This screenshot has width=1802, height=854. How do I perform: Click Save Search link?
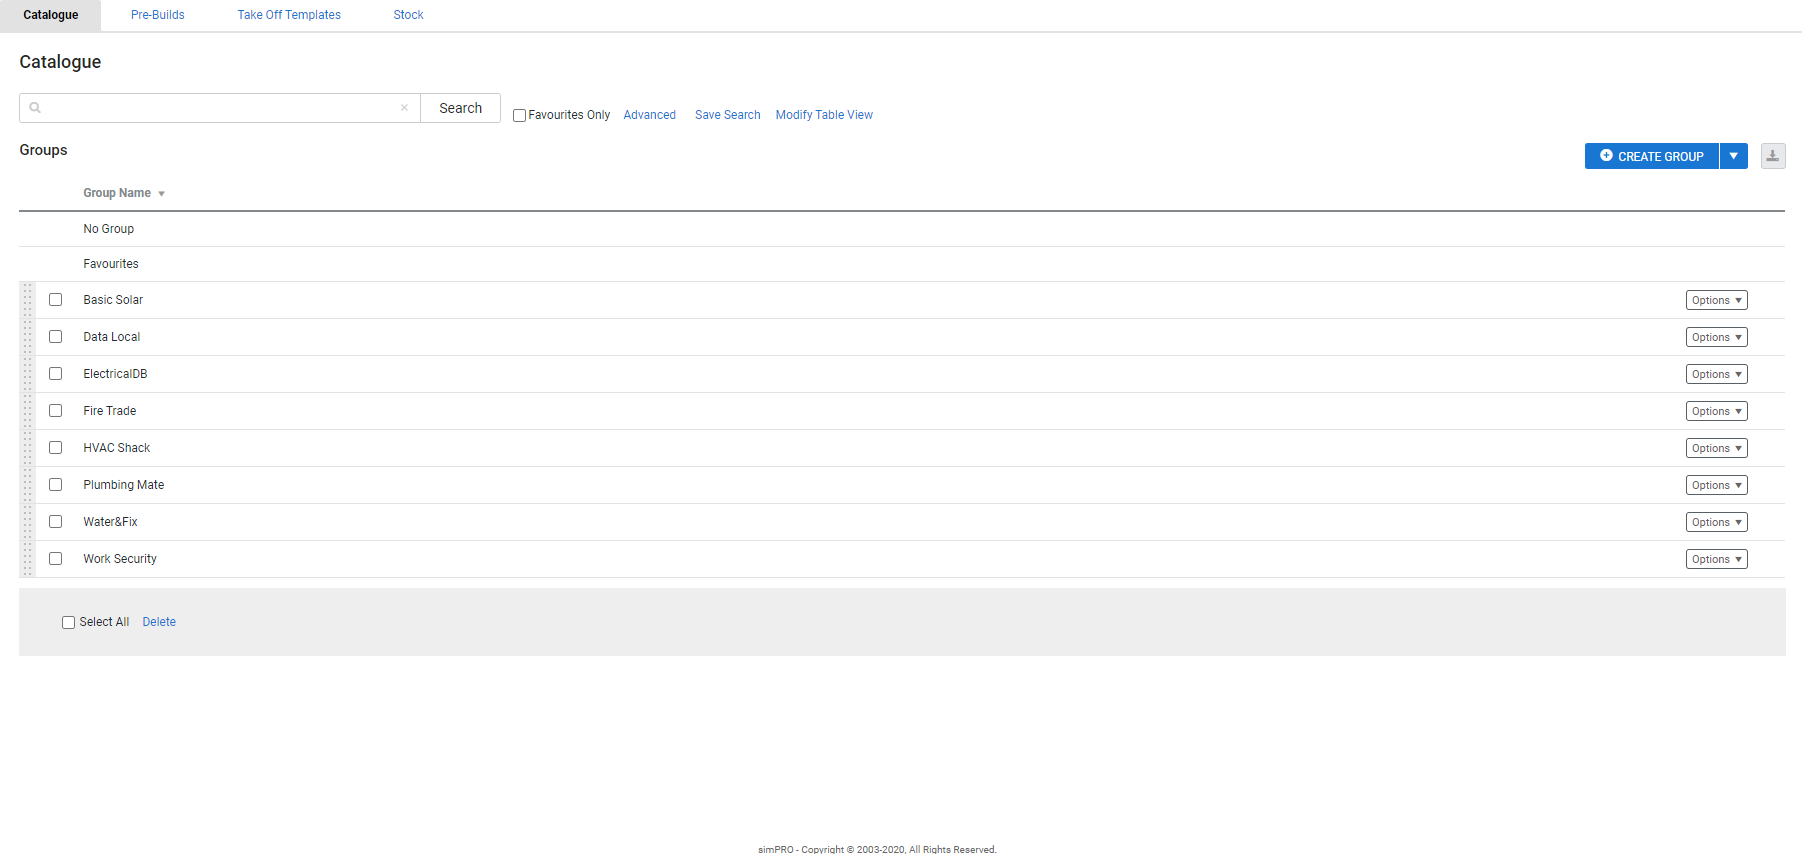[x=728, y=115]
